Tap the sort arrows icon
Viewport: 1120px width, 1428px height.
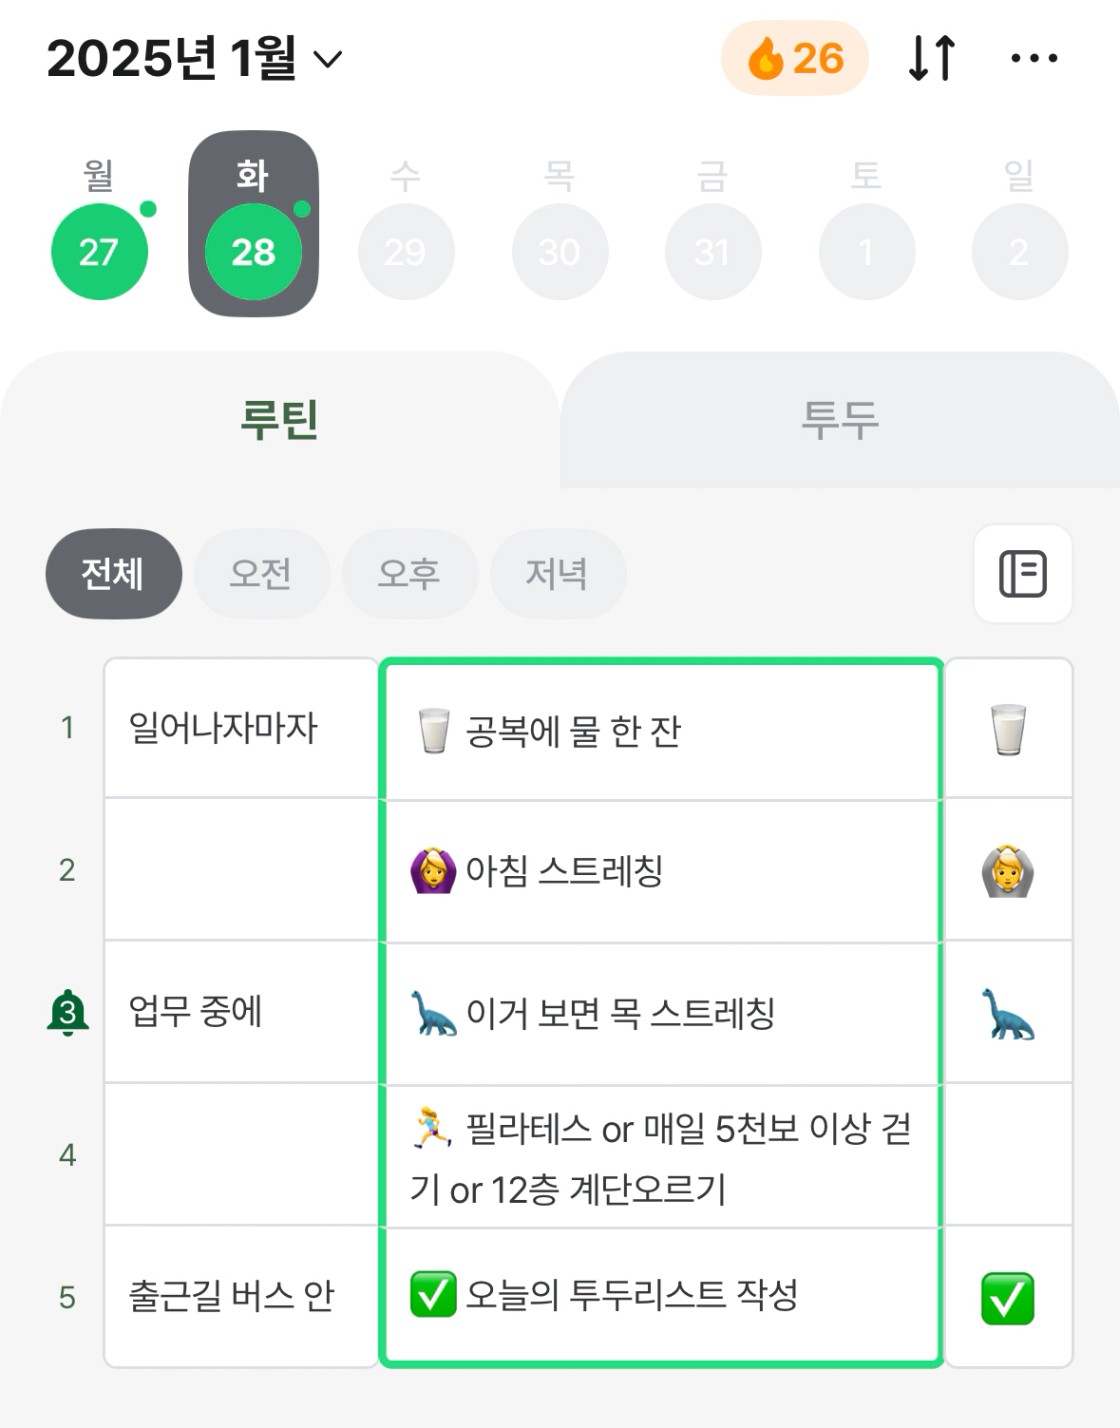point(931,58)
